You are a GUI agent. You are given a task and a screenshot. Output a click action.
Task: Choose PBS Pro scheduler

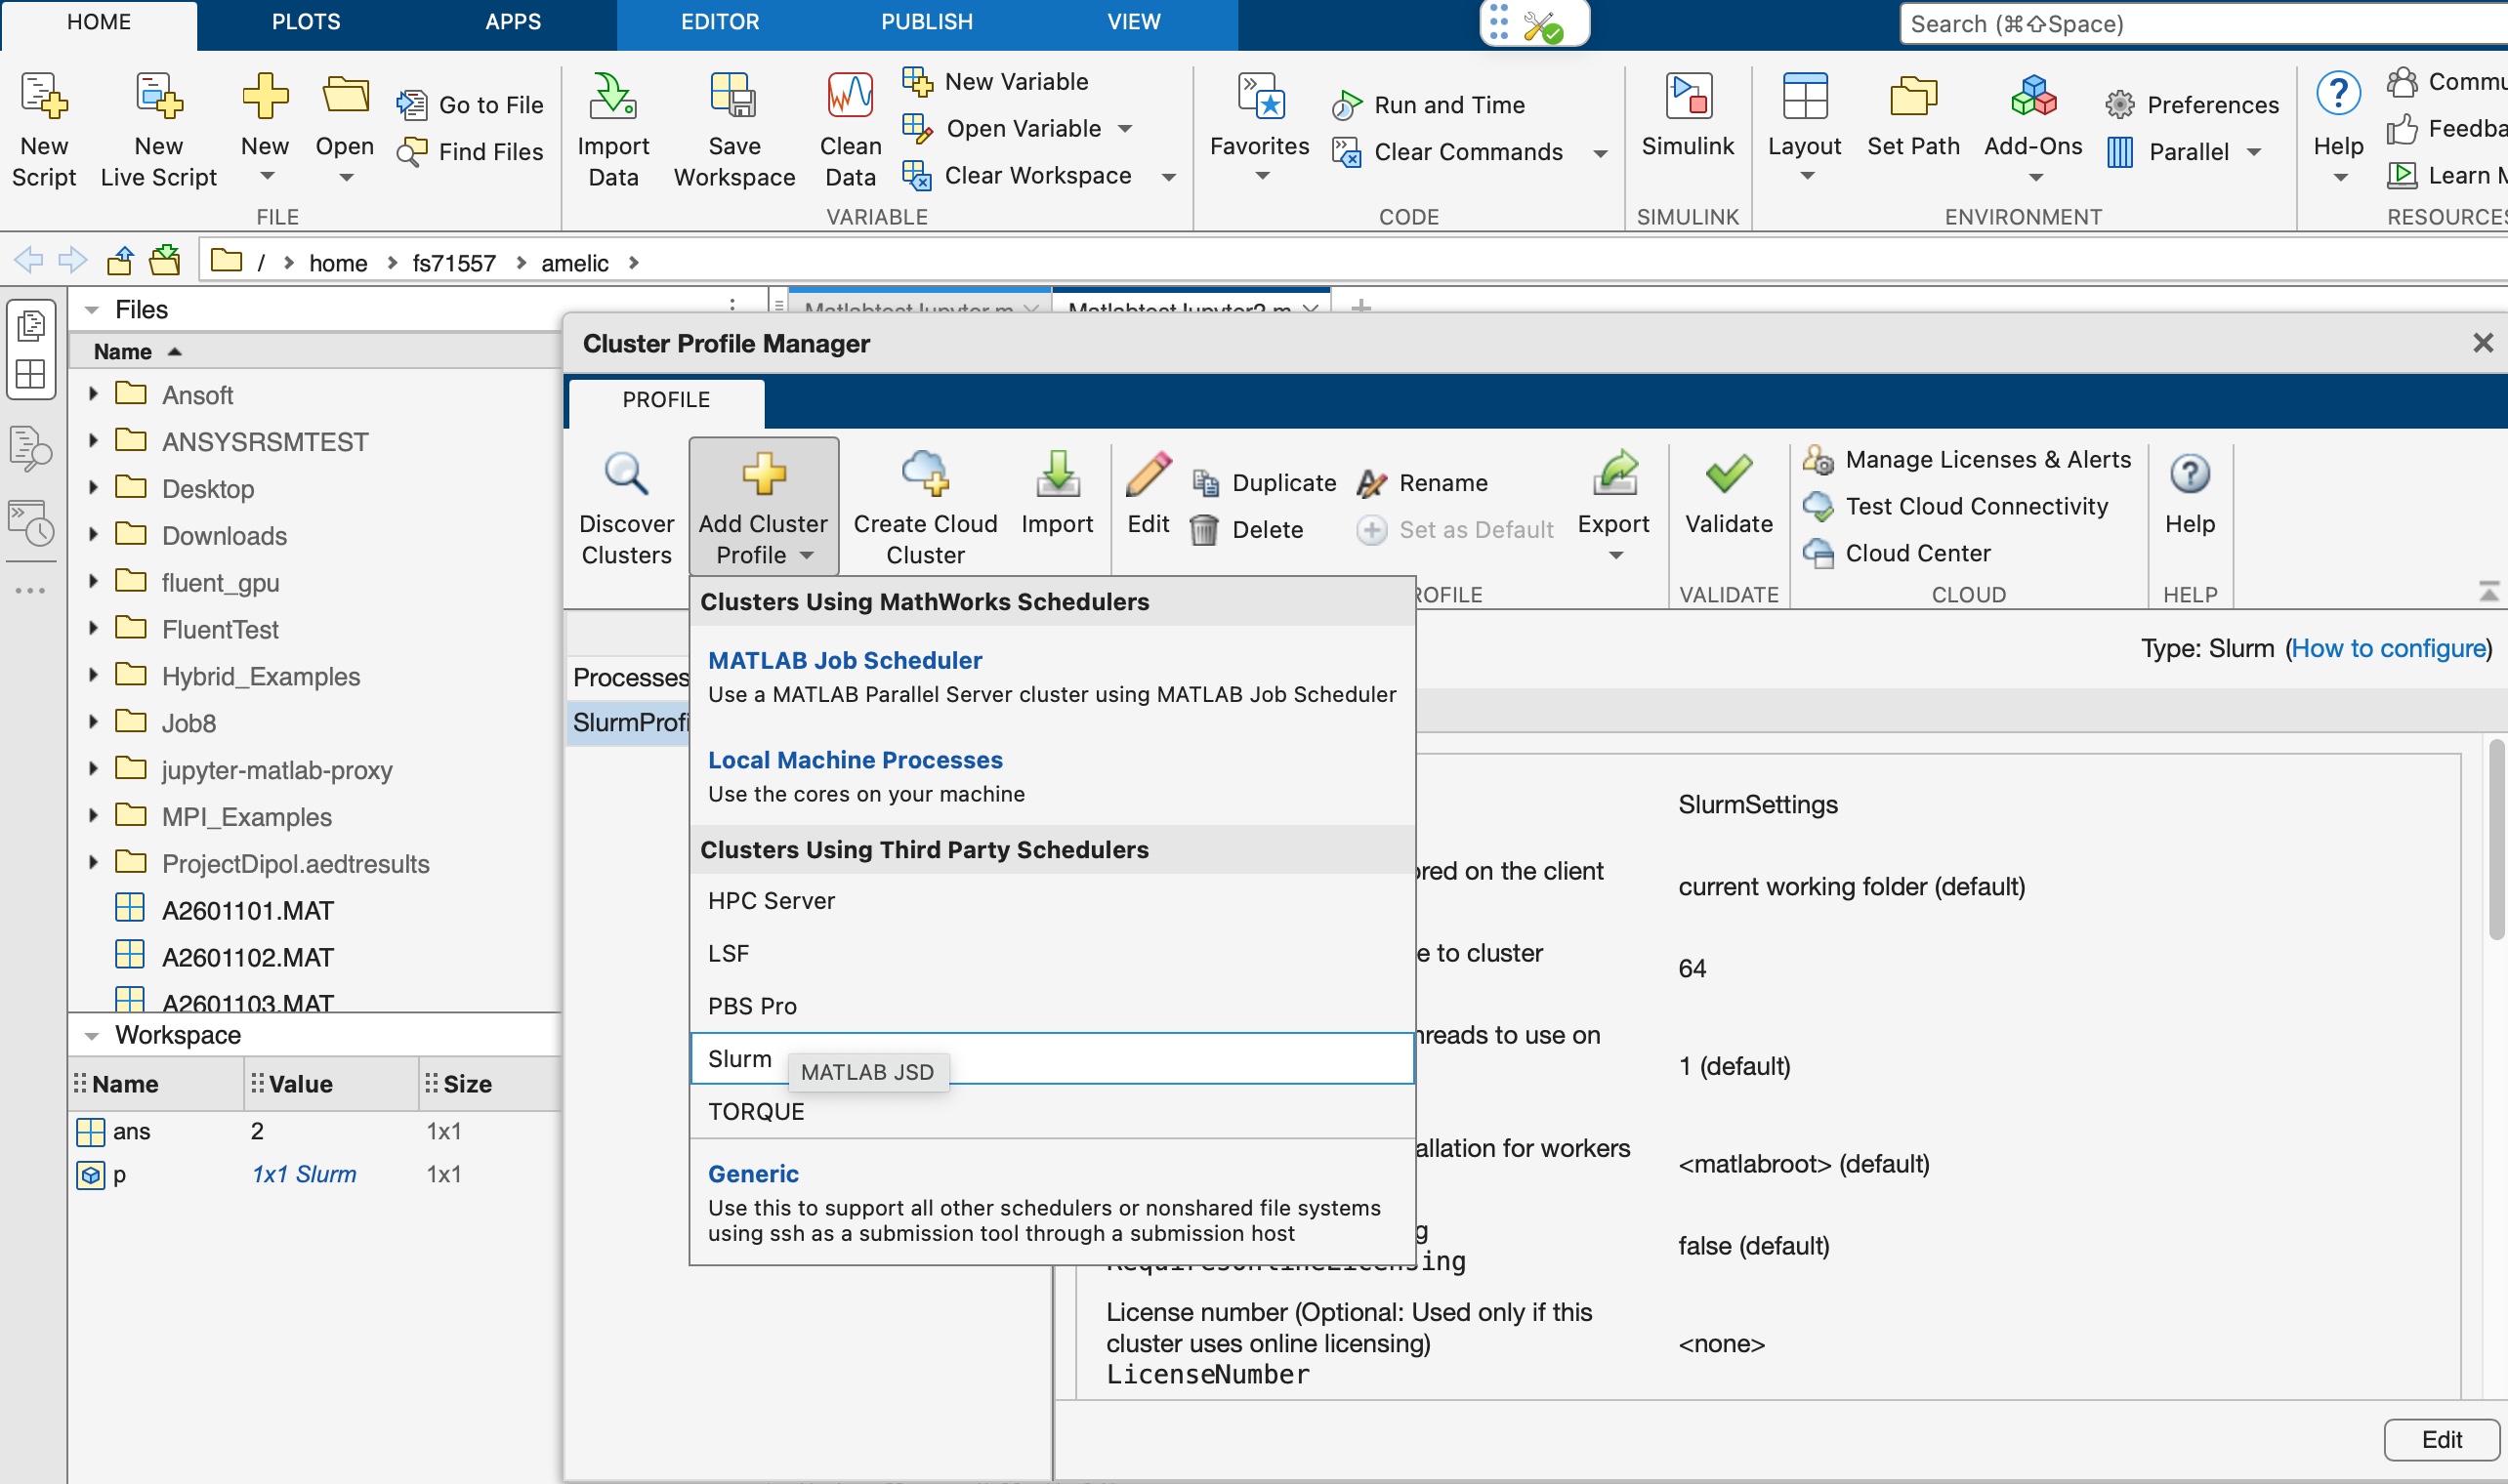click(x=1052, y=1006)
